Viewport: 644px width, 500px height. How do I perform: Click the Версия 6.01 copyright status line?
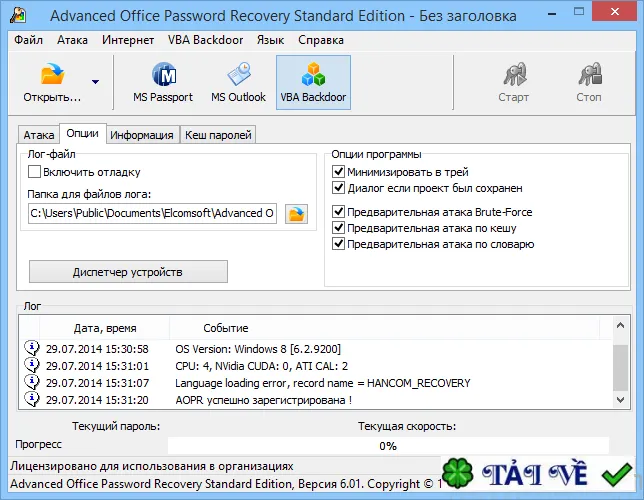pyautogui.click(x=225, y=484)
